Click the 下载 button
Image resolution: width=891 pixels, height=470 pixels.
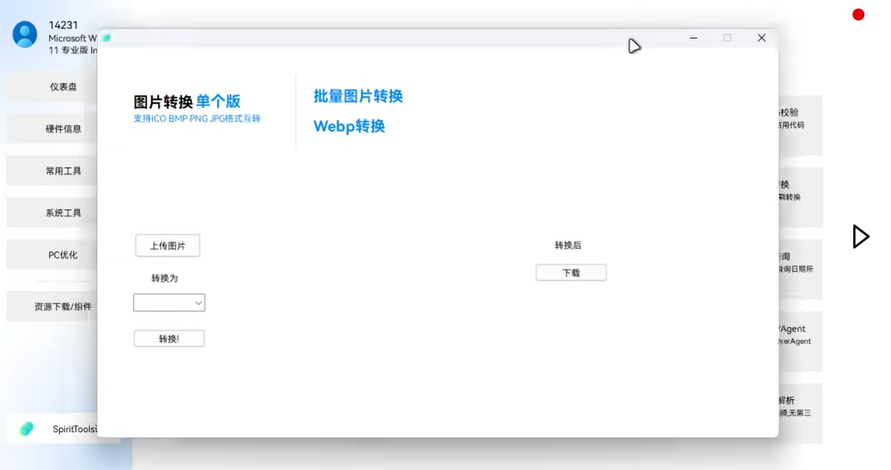click(571, 273)
